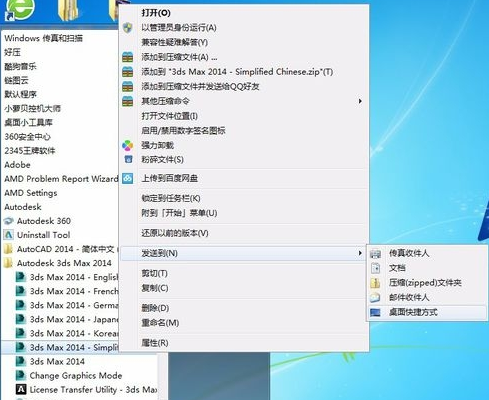Open 默认程序 in the start menu
The image size is (489, 400).
point(20,94)
